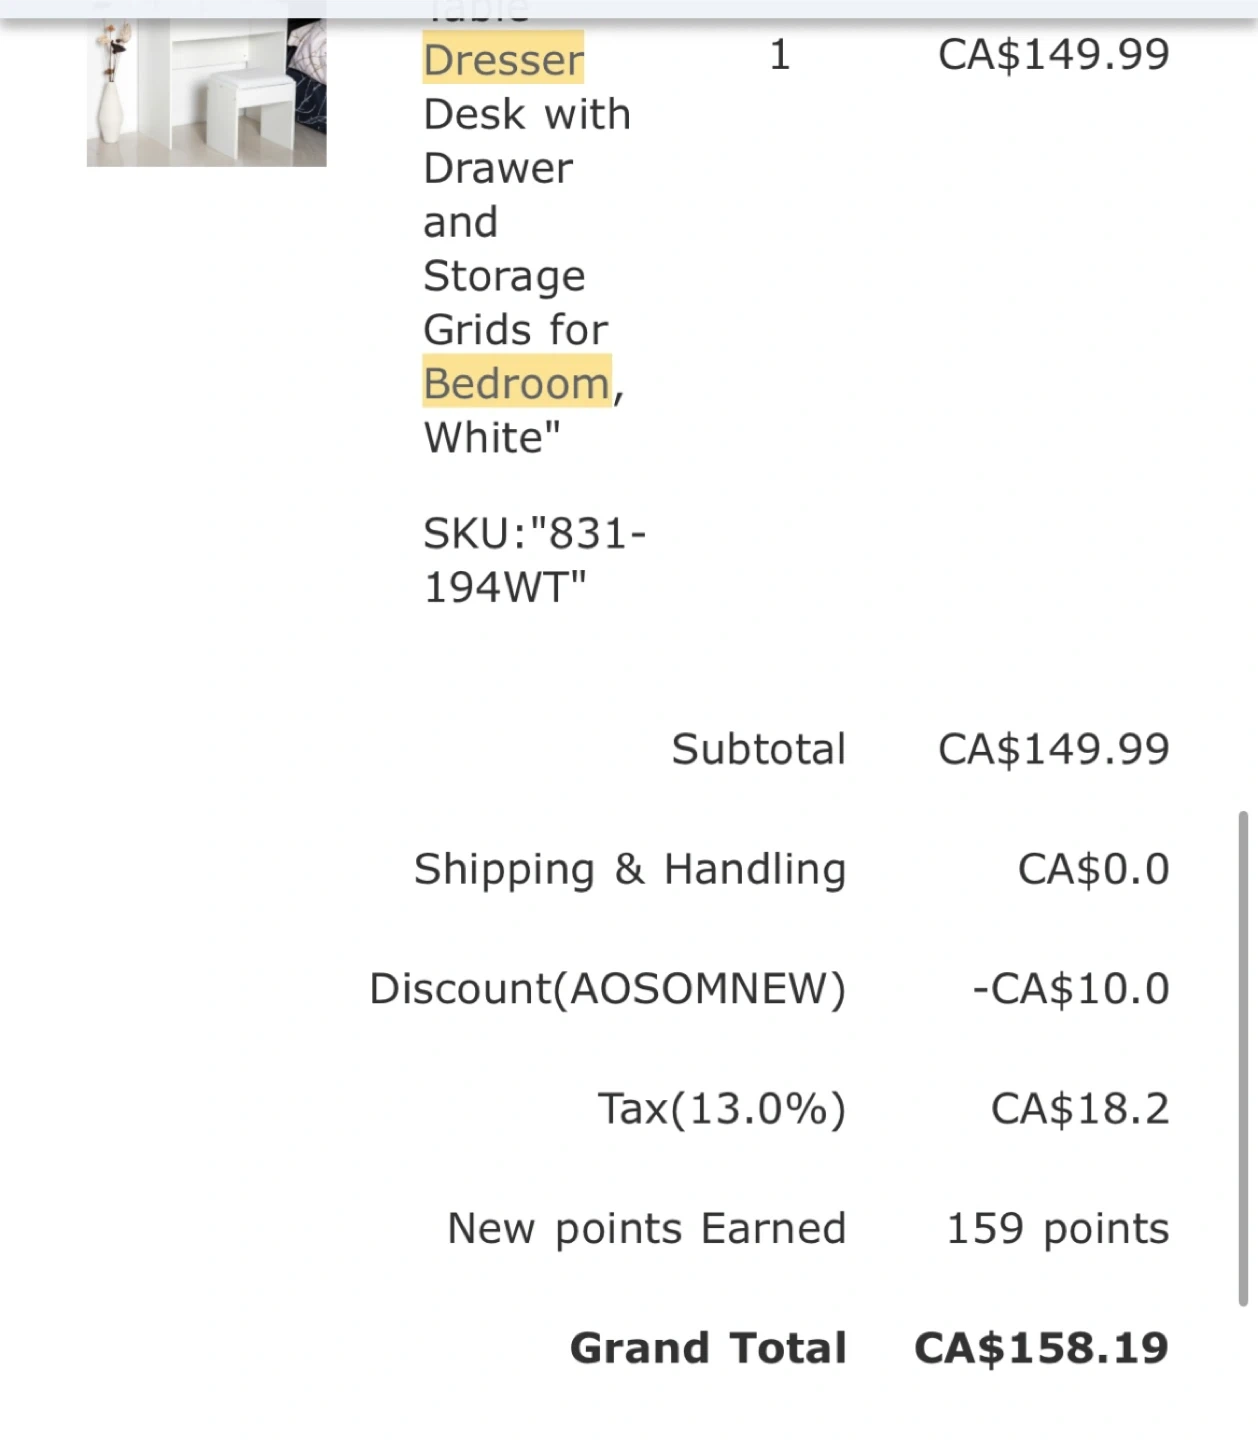The image size is (1258, 1440).
Task: Click the Grand Total label
Action: click(708, 1348)
